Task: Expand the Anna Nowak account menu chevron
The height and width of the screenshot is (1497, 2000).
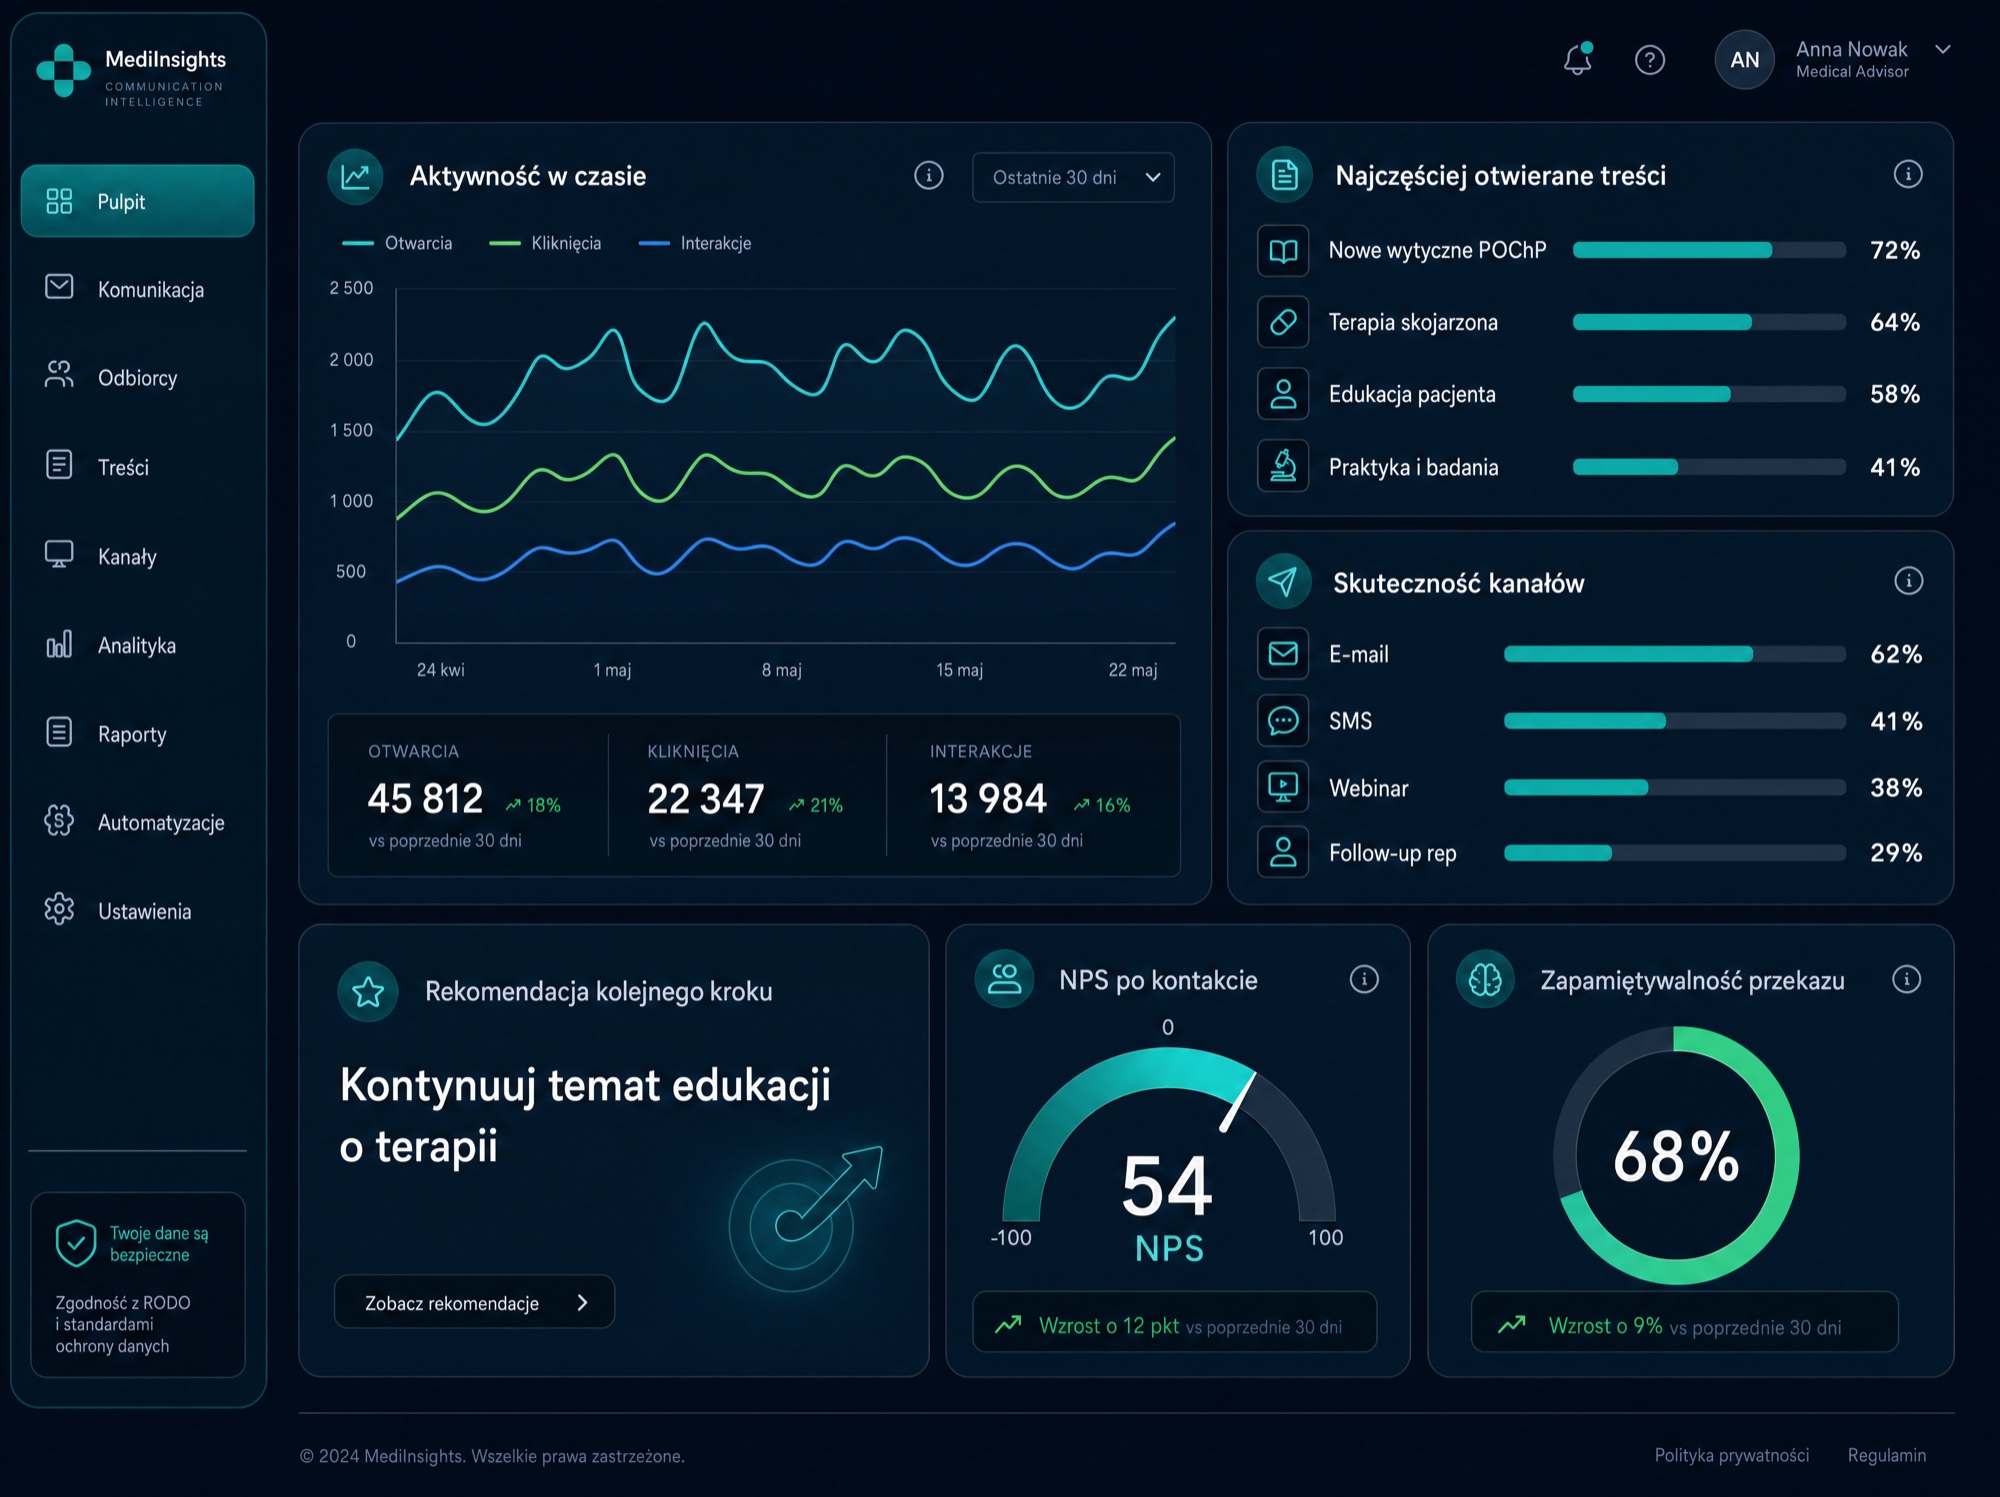Action: click(x=1942, y=49)
